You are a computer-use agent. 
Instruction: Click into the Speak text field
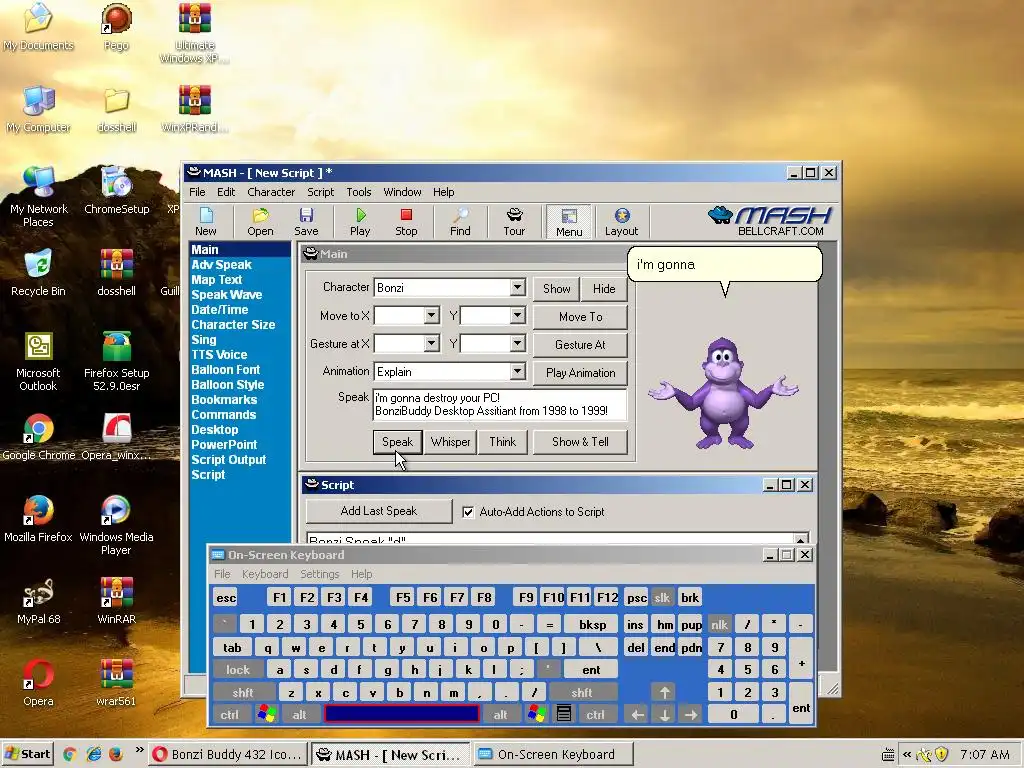pos(500,405)
